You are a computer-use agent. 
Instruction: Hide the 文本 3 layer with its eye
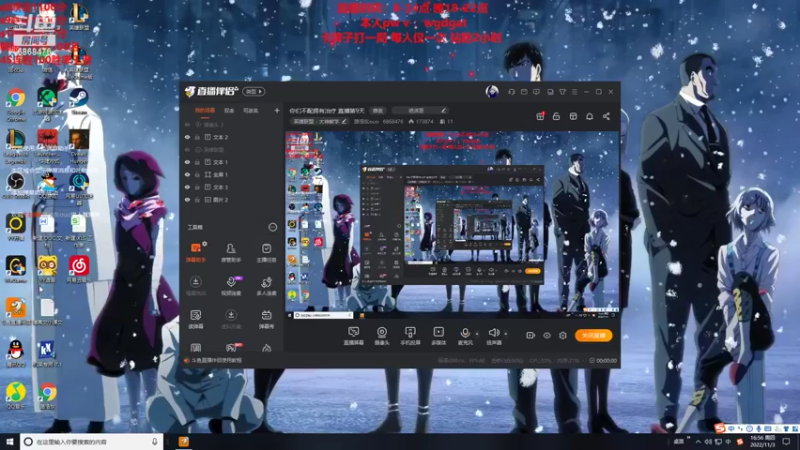(x=187, y=187)
